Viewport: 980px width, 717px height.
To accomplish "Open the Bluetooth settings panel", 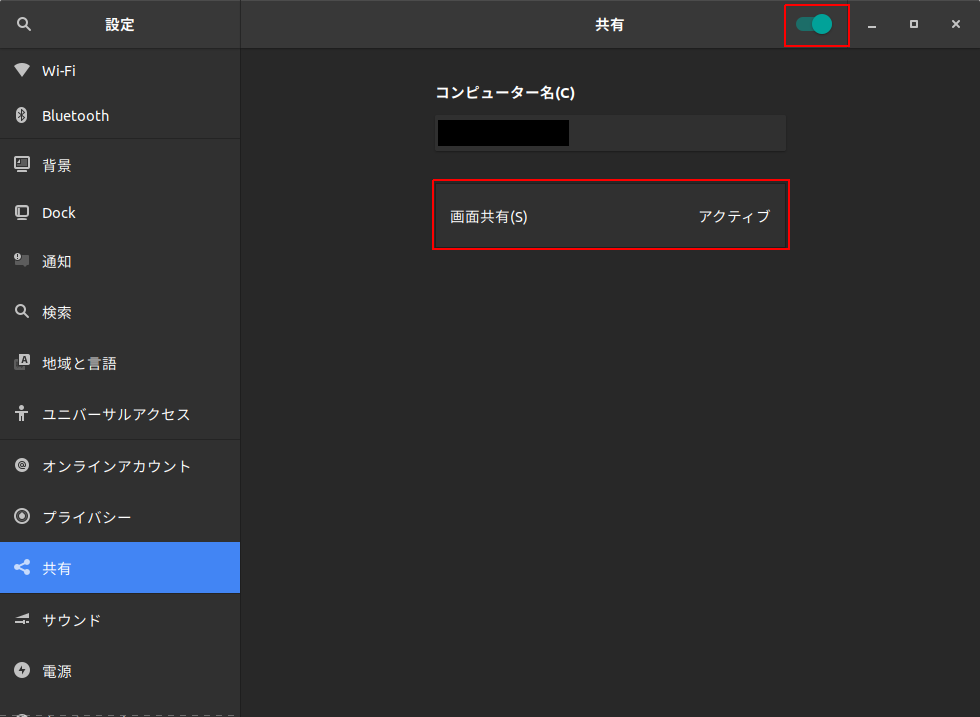I will [120, 116].
